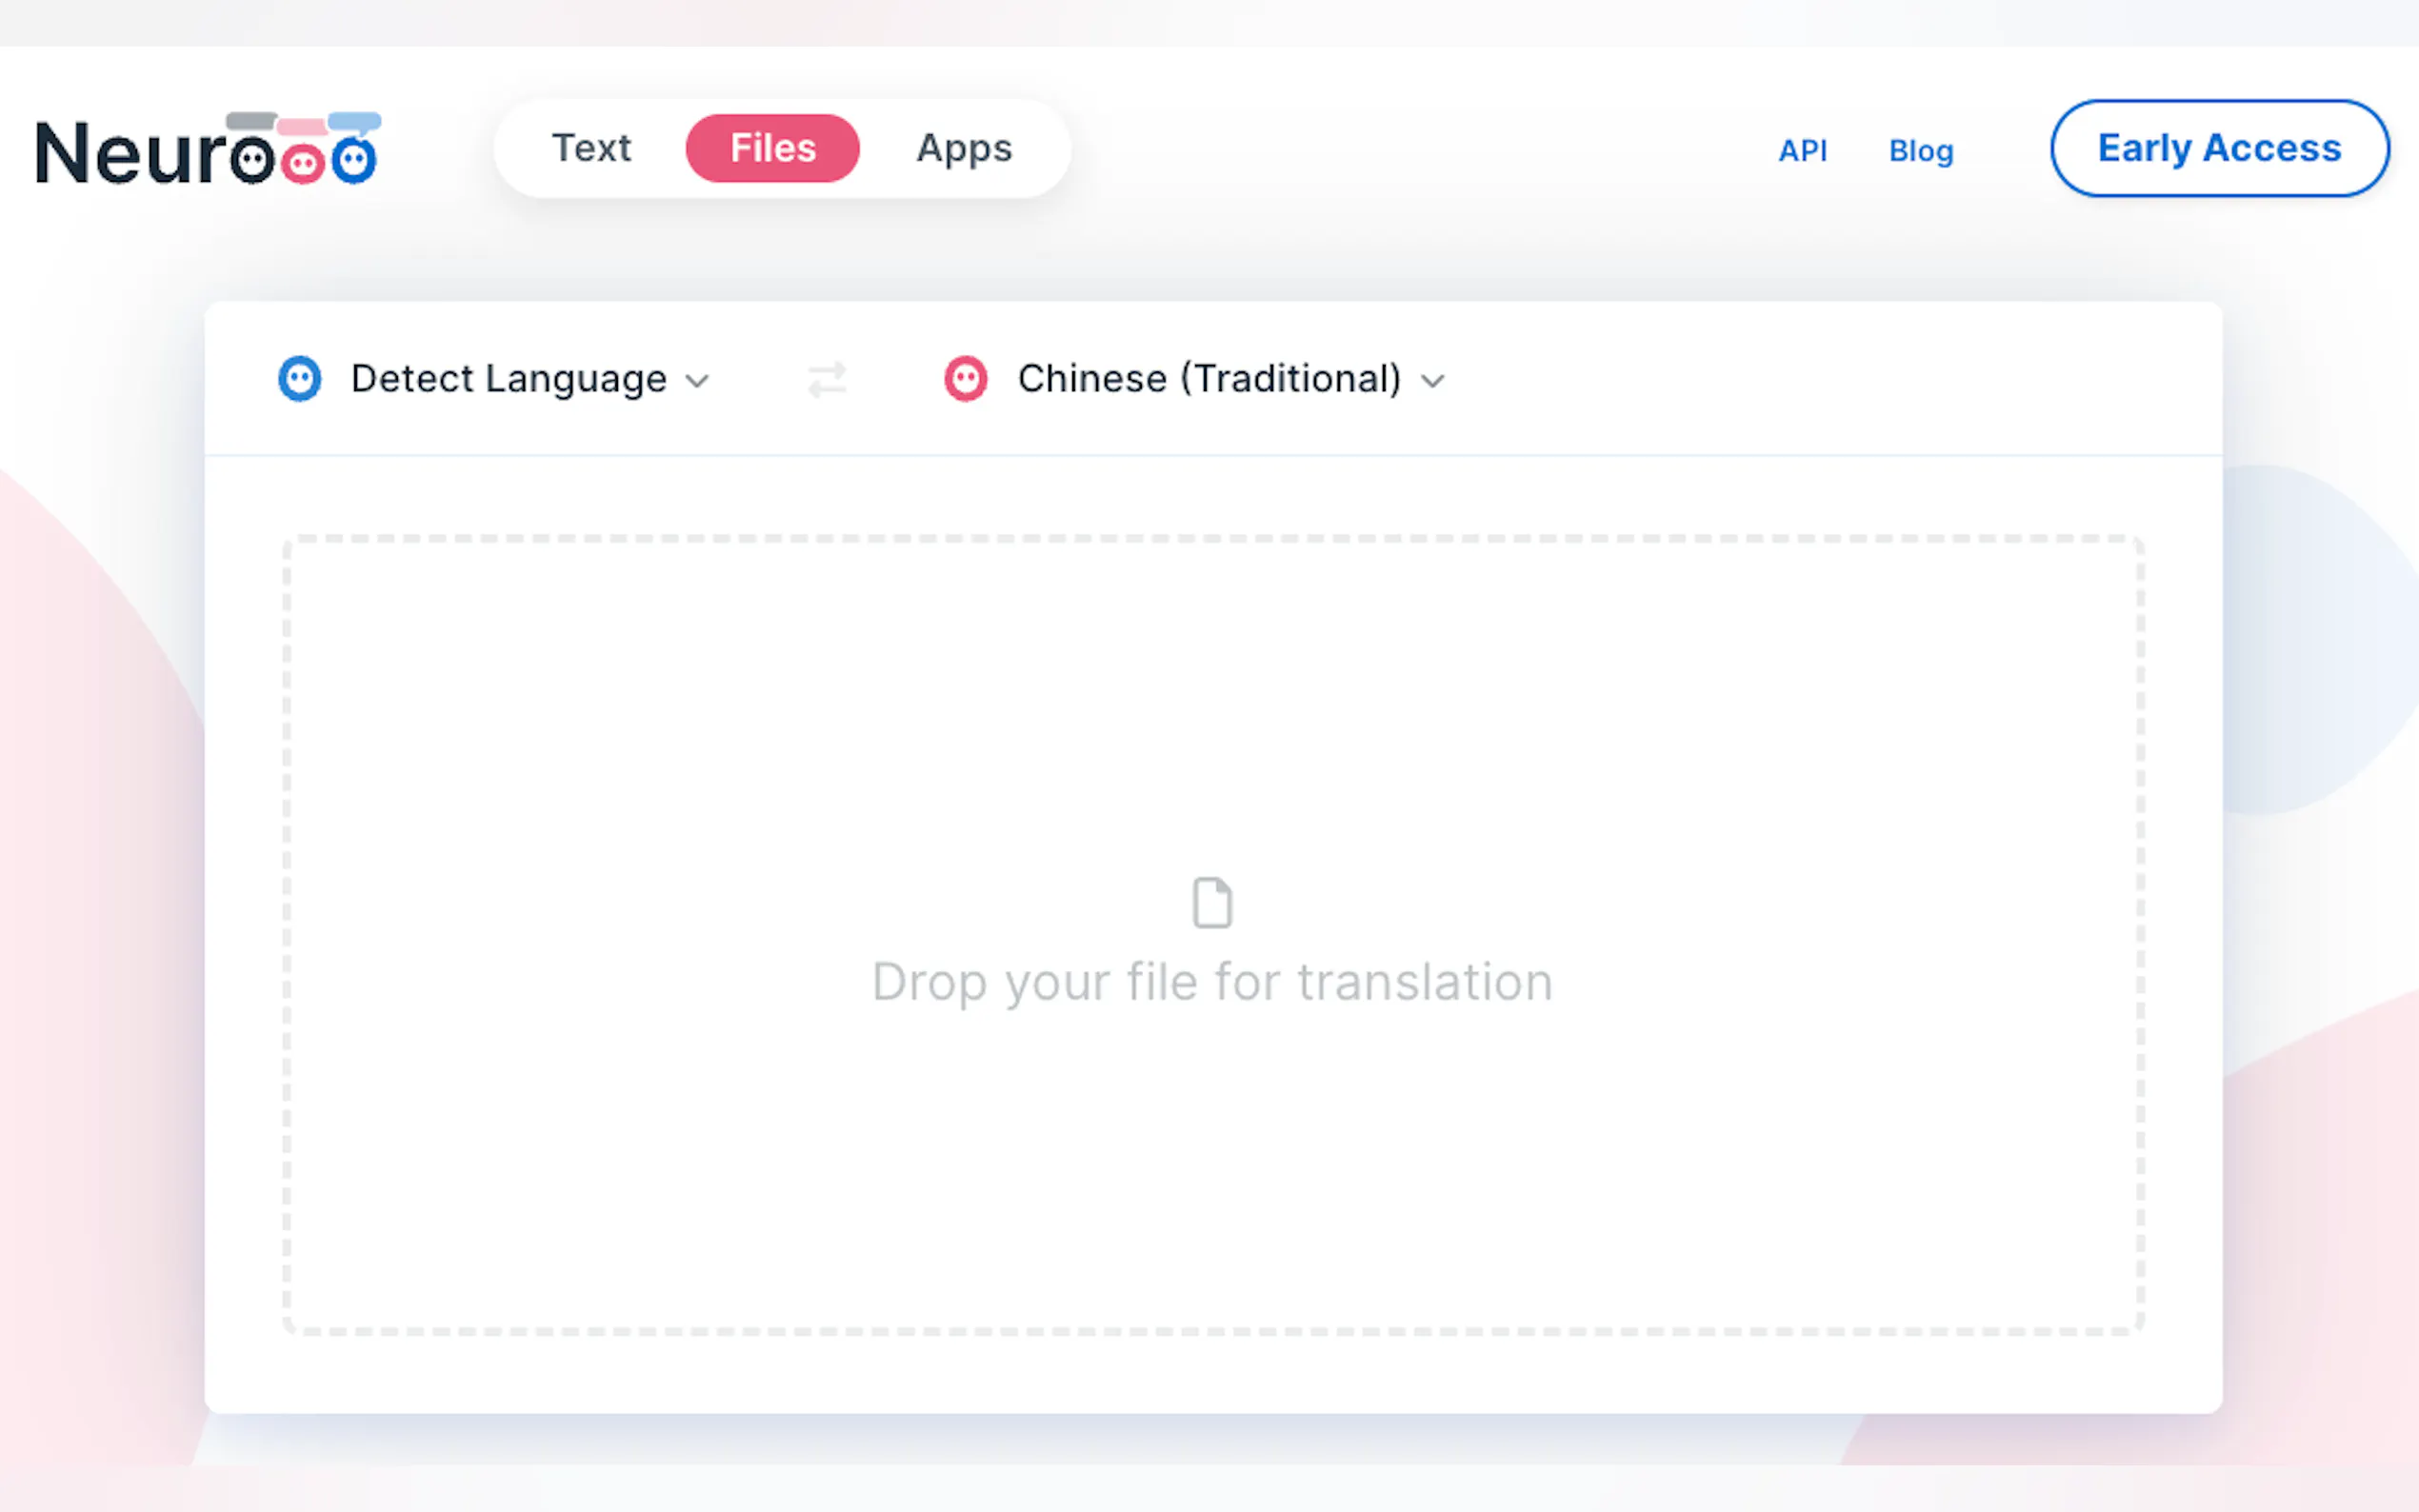Swap source and target languages with arrows icon

point(827,380)
